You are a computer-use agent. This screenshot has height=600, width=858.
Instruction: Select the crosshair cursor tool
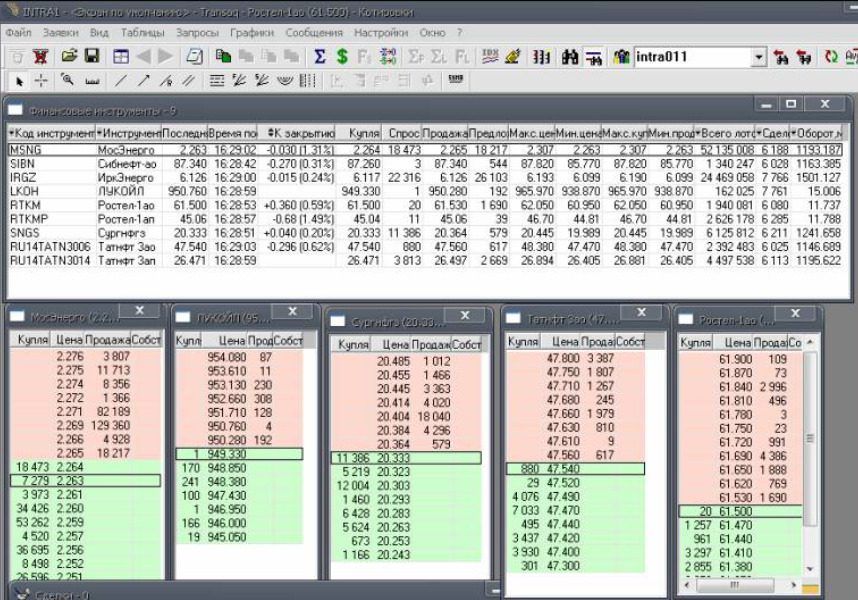click(x=41, y=81)
